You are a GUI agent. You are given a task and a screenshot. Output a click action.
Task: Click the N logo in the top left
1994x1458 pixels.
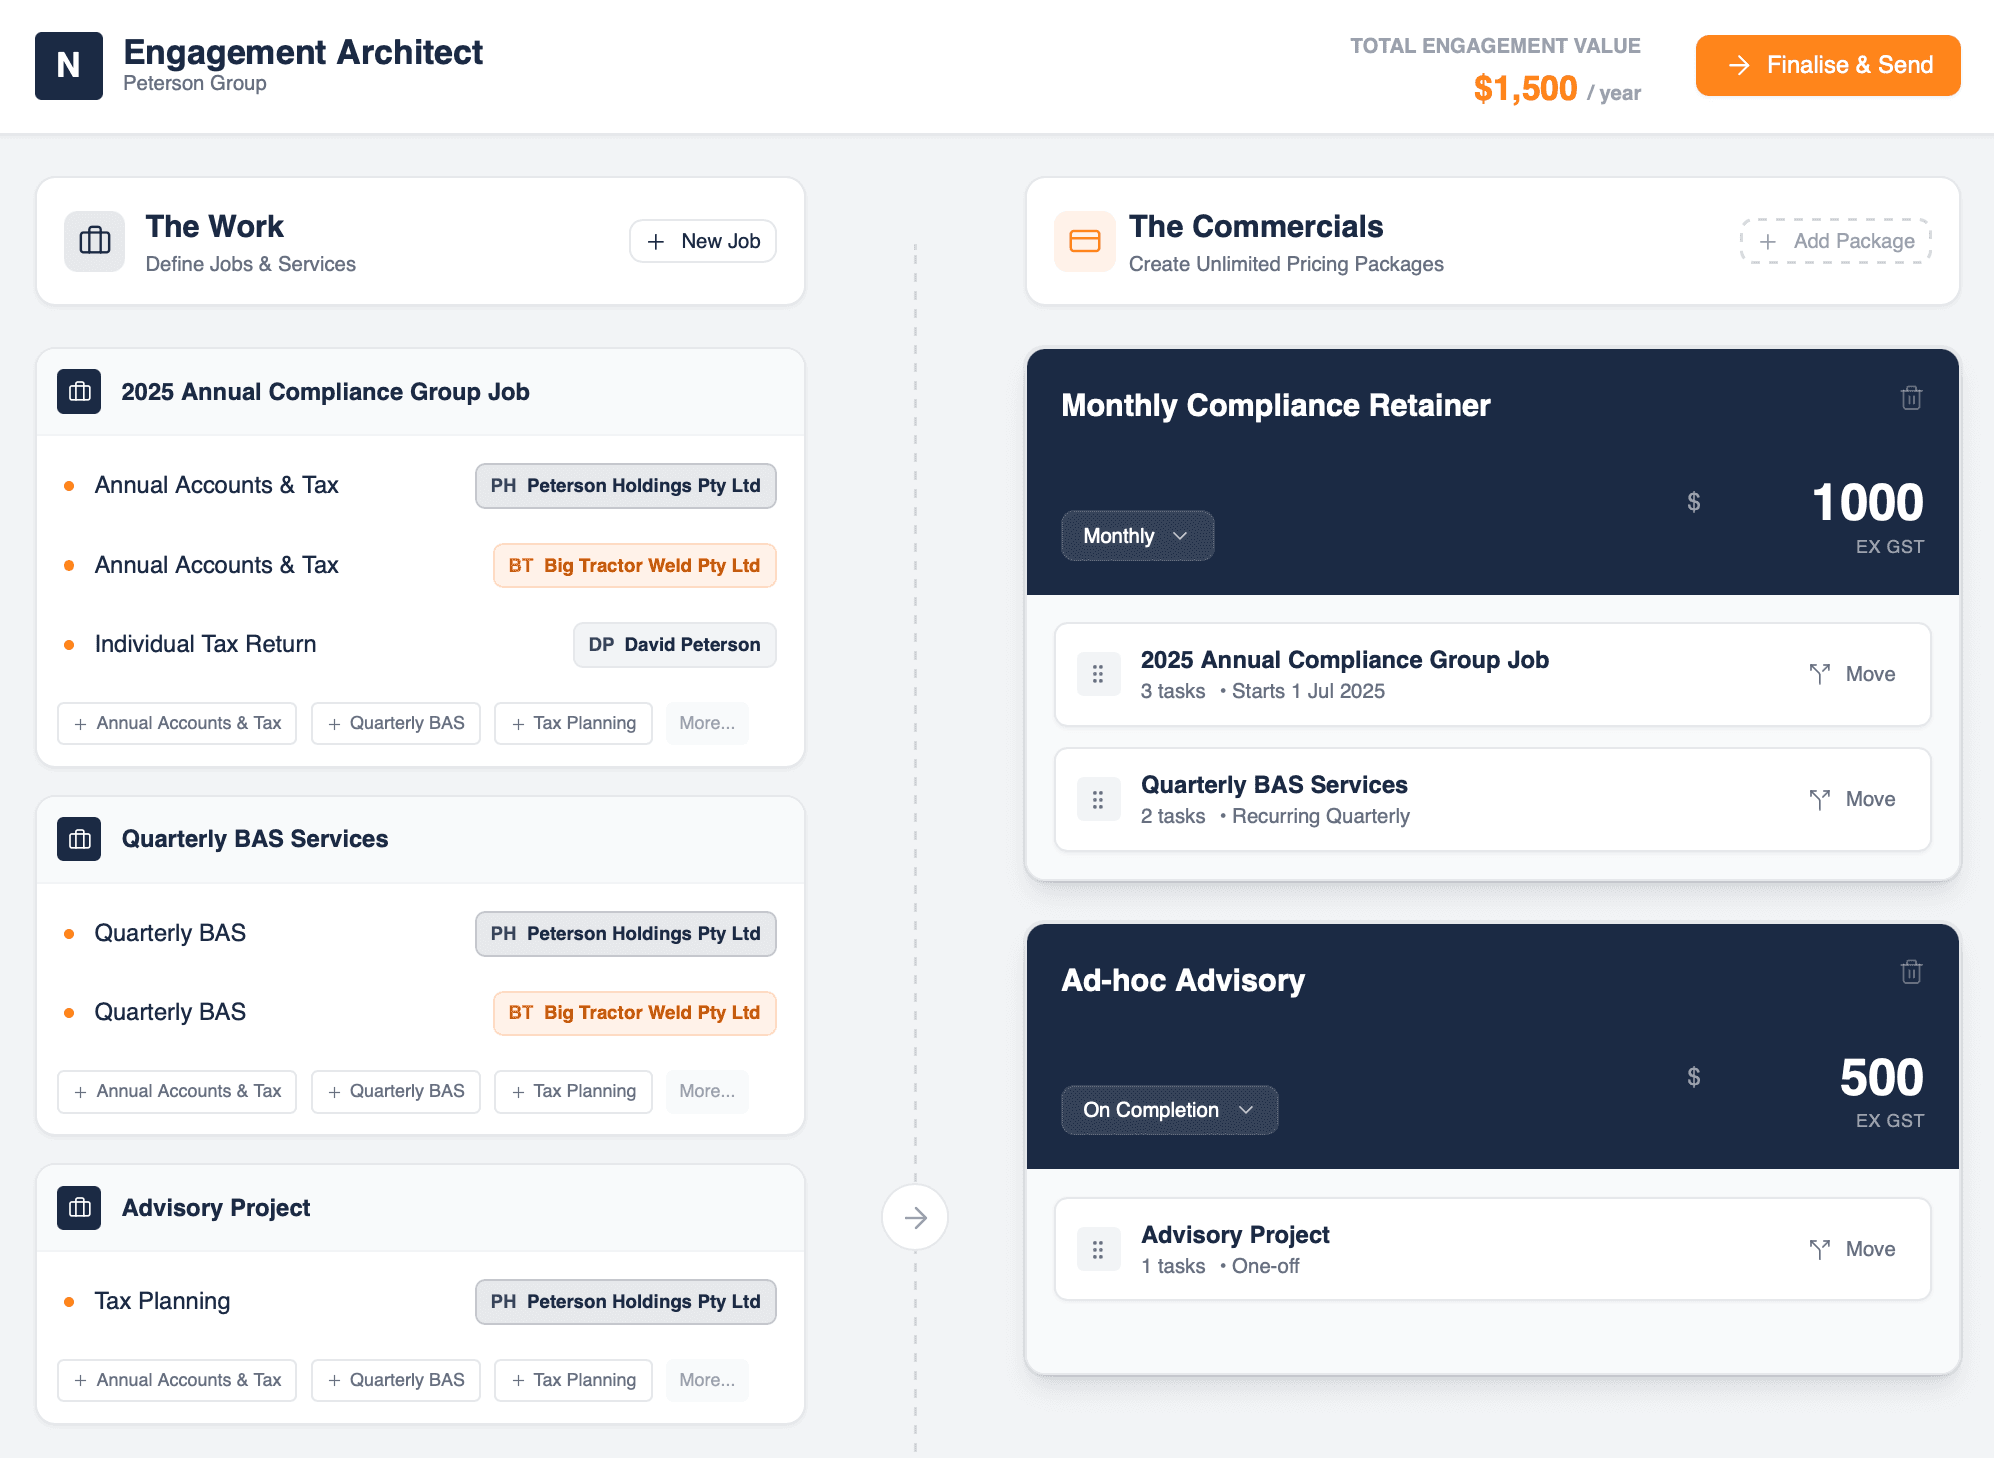point(69,65)
